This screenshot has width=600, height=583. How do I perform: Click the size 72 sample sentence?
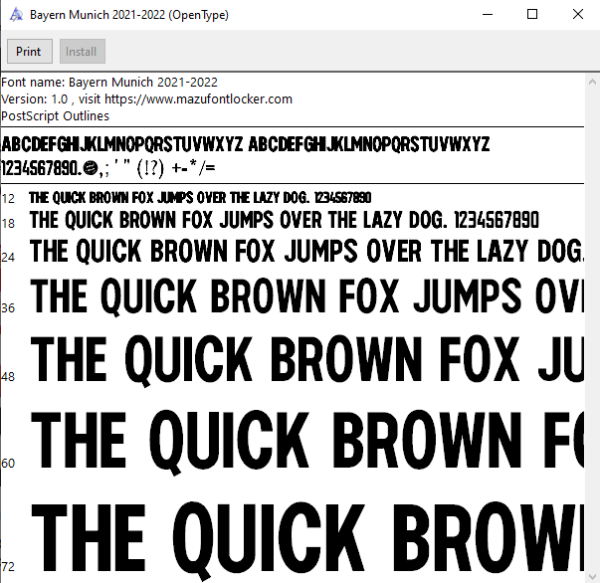[x=307, y=539]
